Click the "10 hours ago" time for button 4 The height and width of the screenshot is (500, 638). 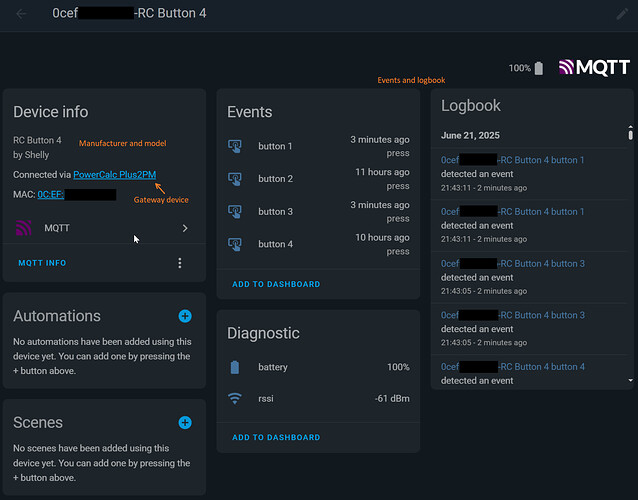(x=382, y=238)
